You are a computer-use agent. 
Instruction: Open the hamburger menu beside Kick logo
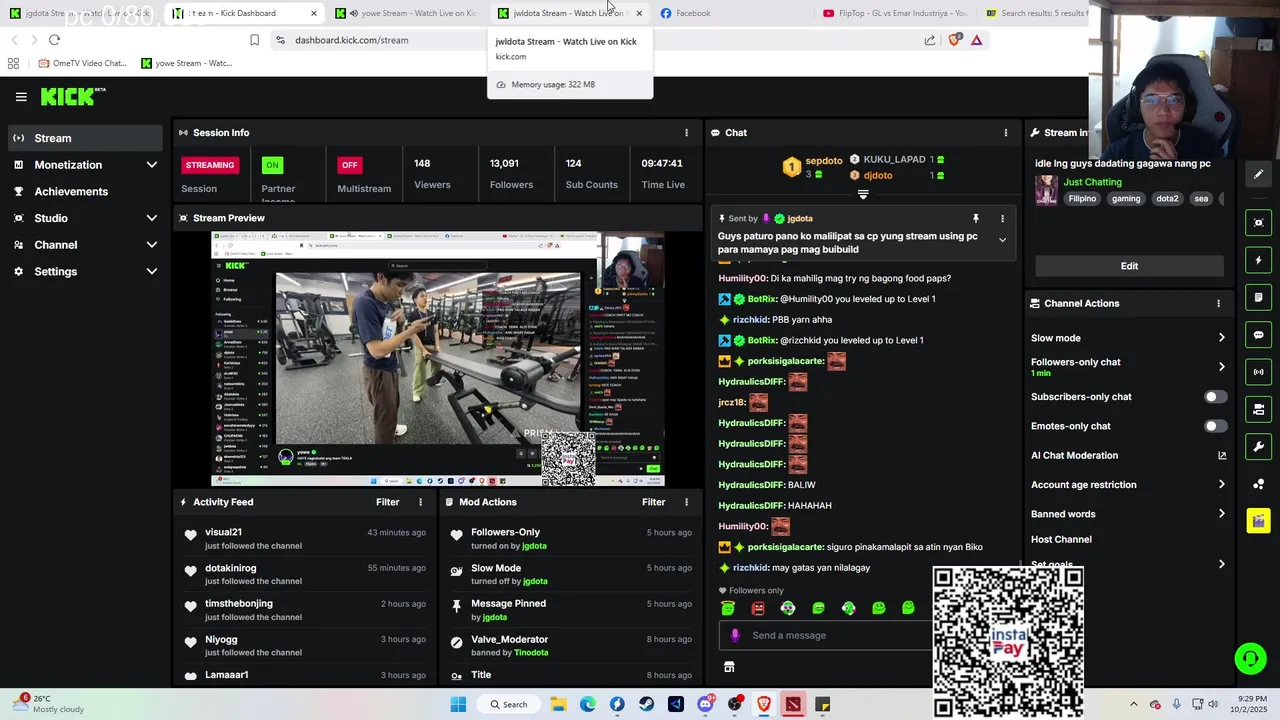(x=21, y=97)
